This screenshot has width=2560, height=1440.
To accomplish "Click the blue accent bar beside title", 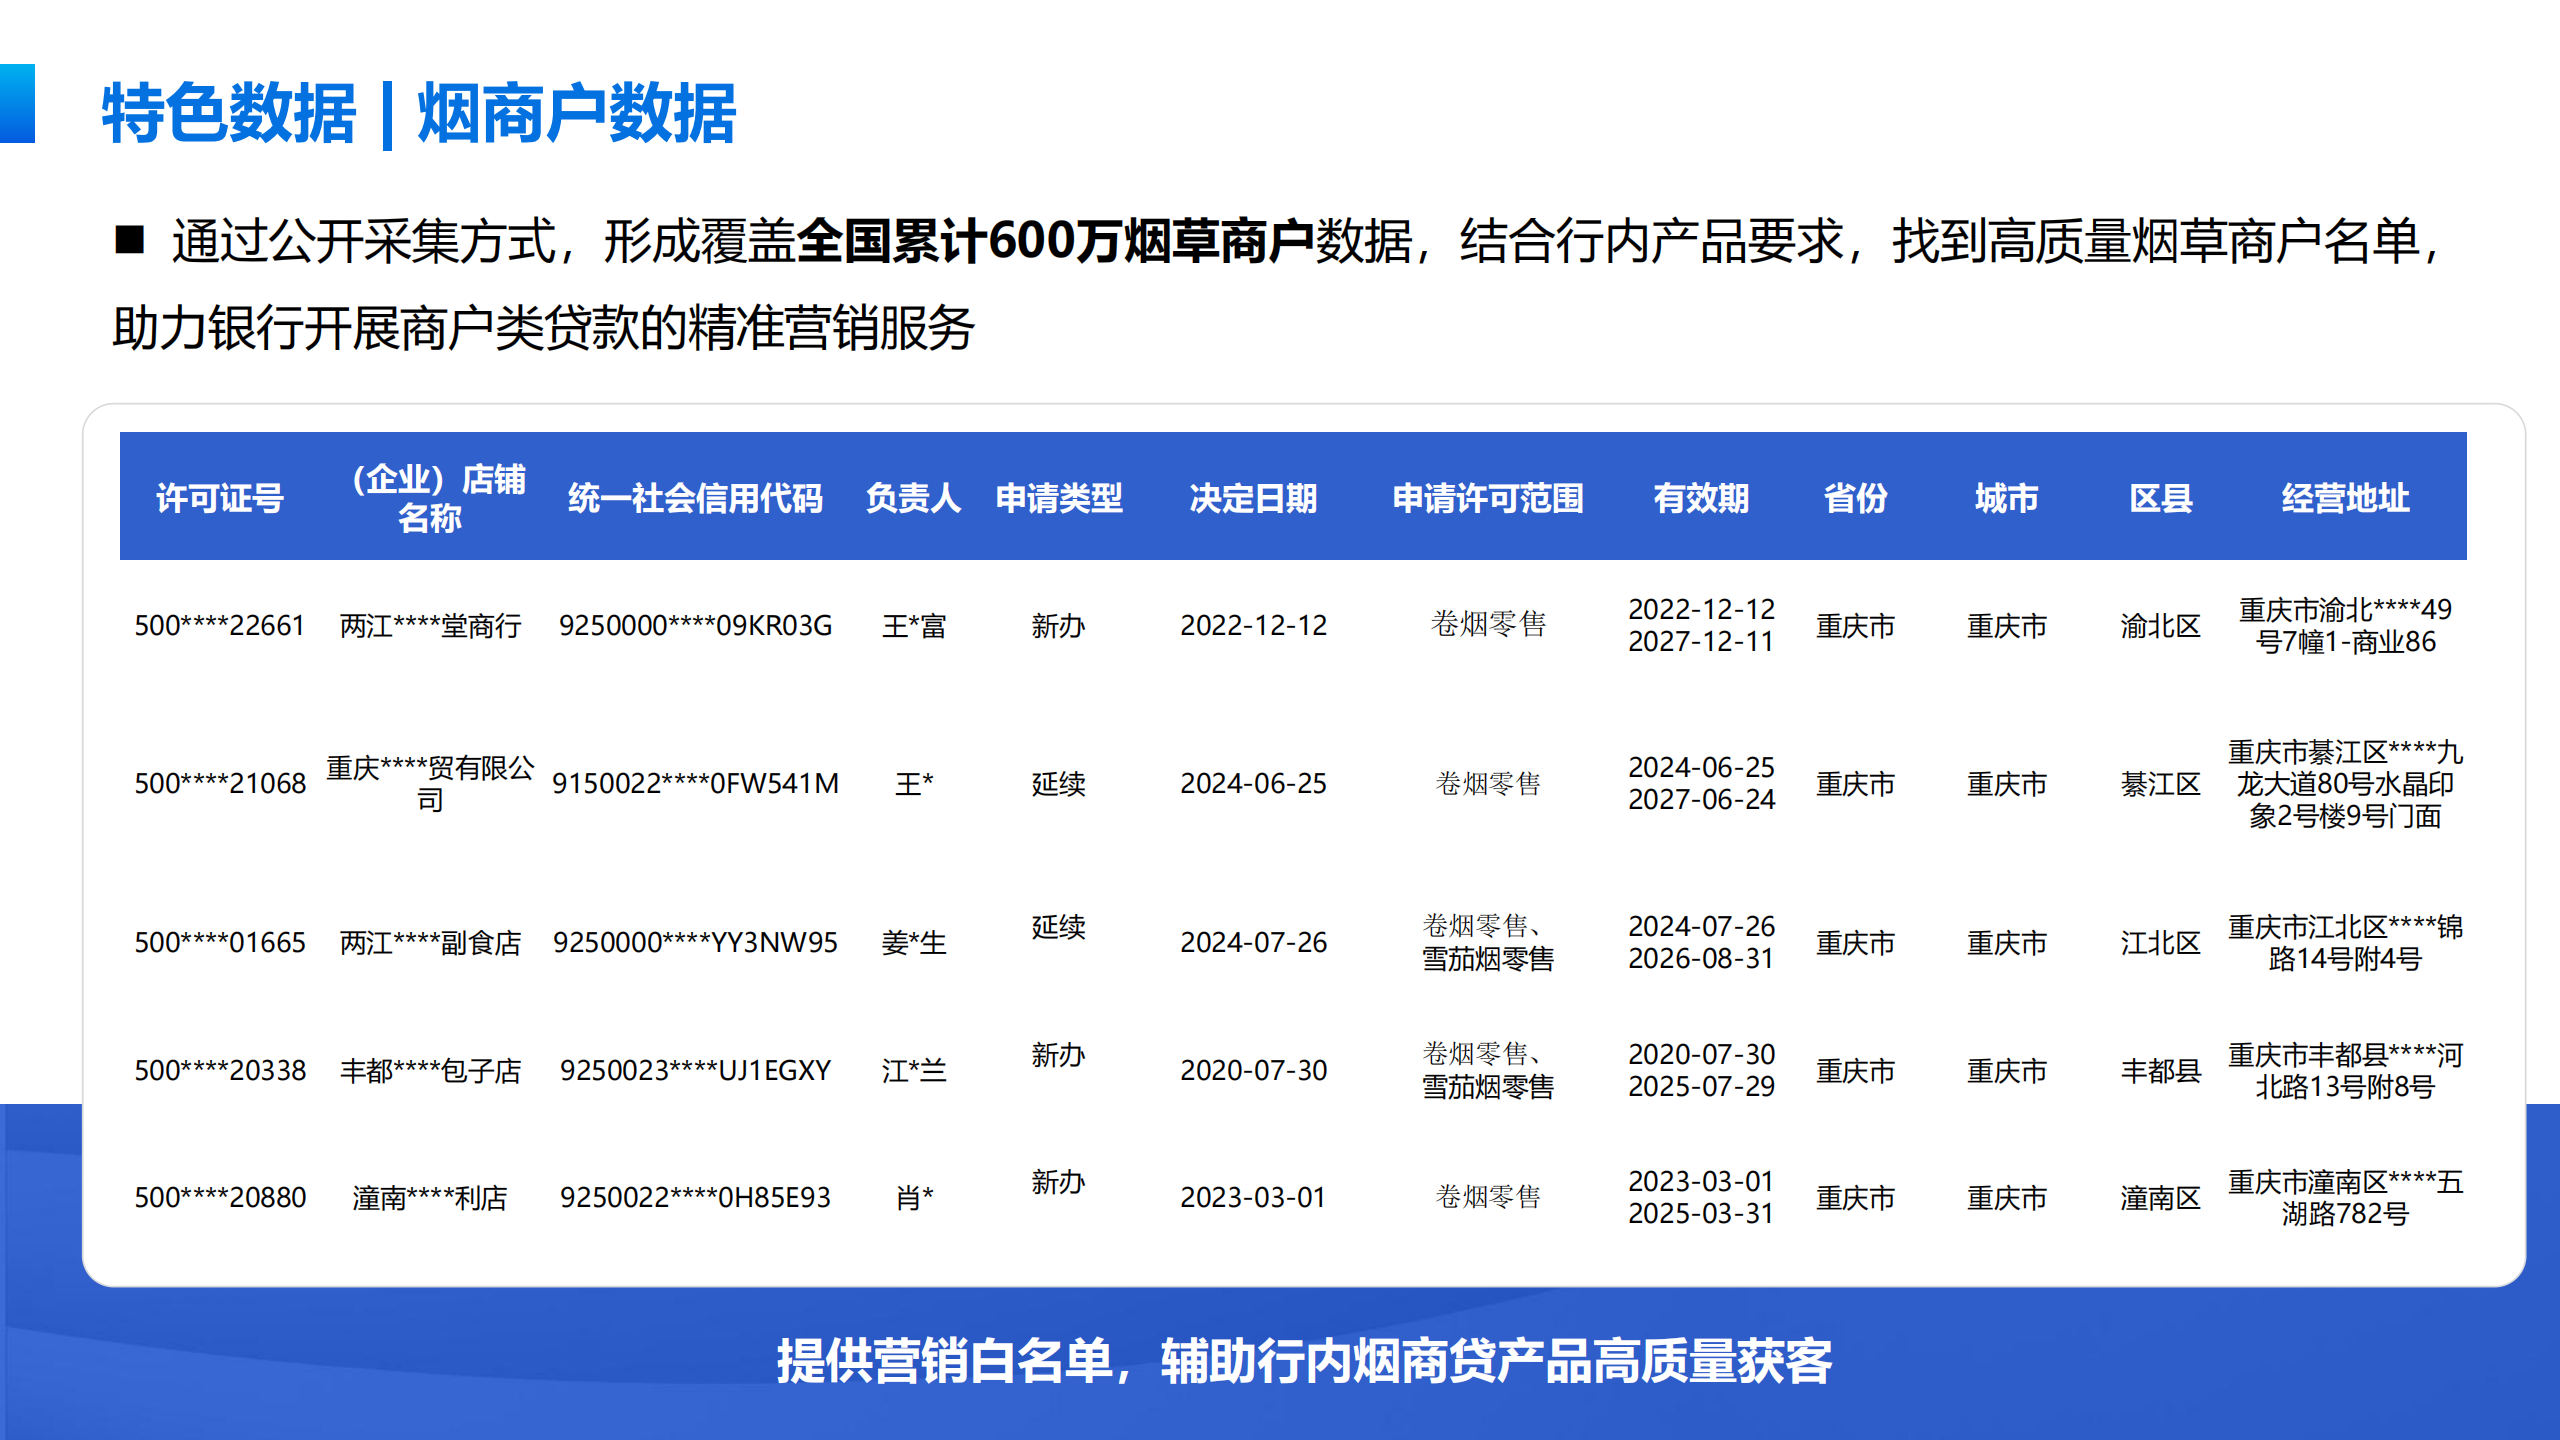I will coord(17,104).
